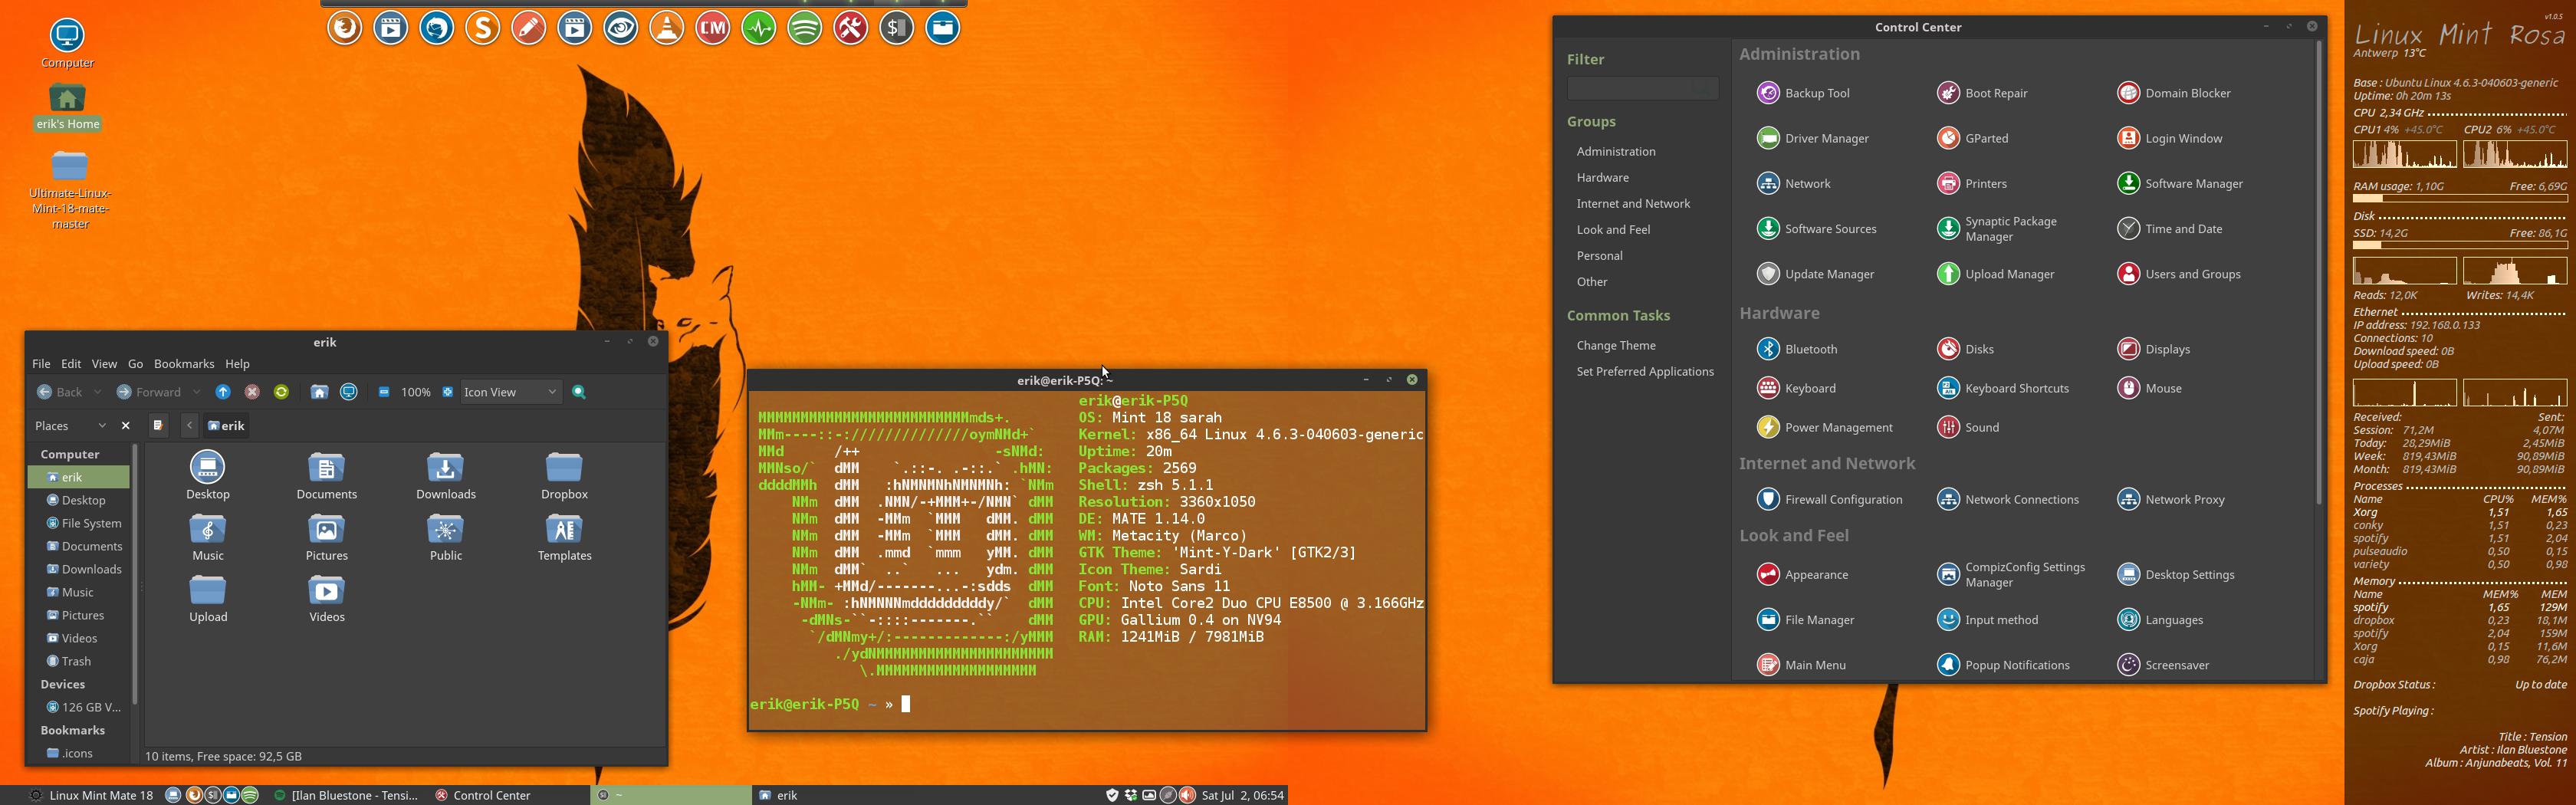
Task: Launch Firefox from the top dock
Action: 345,28
